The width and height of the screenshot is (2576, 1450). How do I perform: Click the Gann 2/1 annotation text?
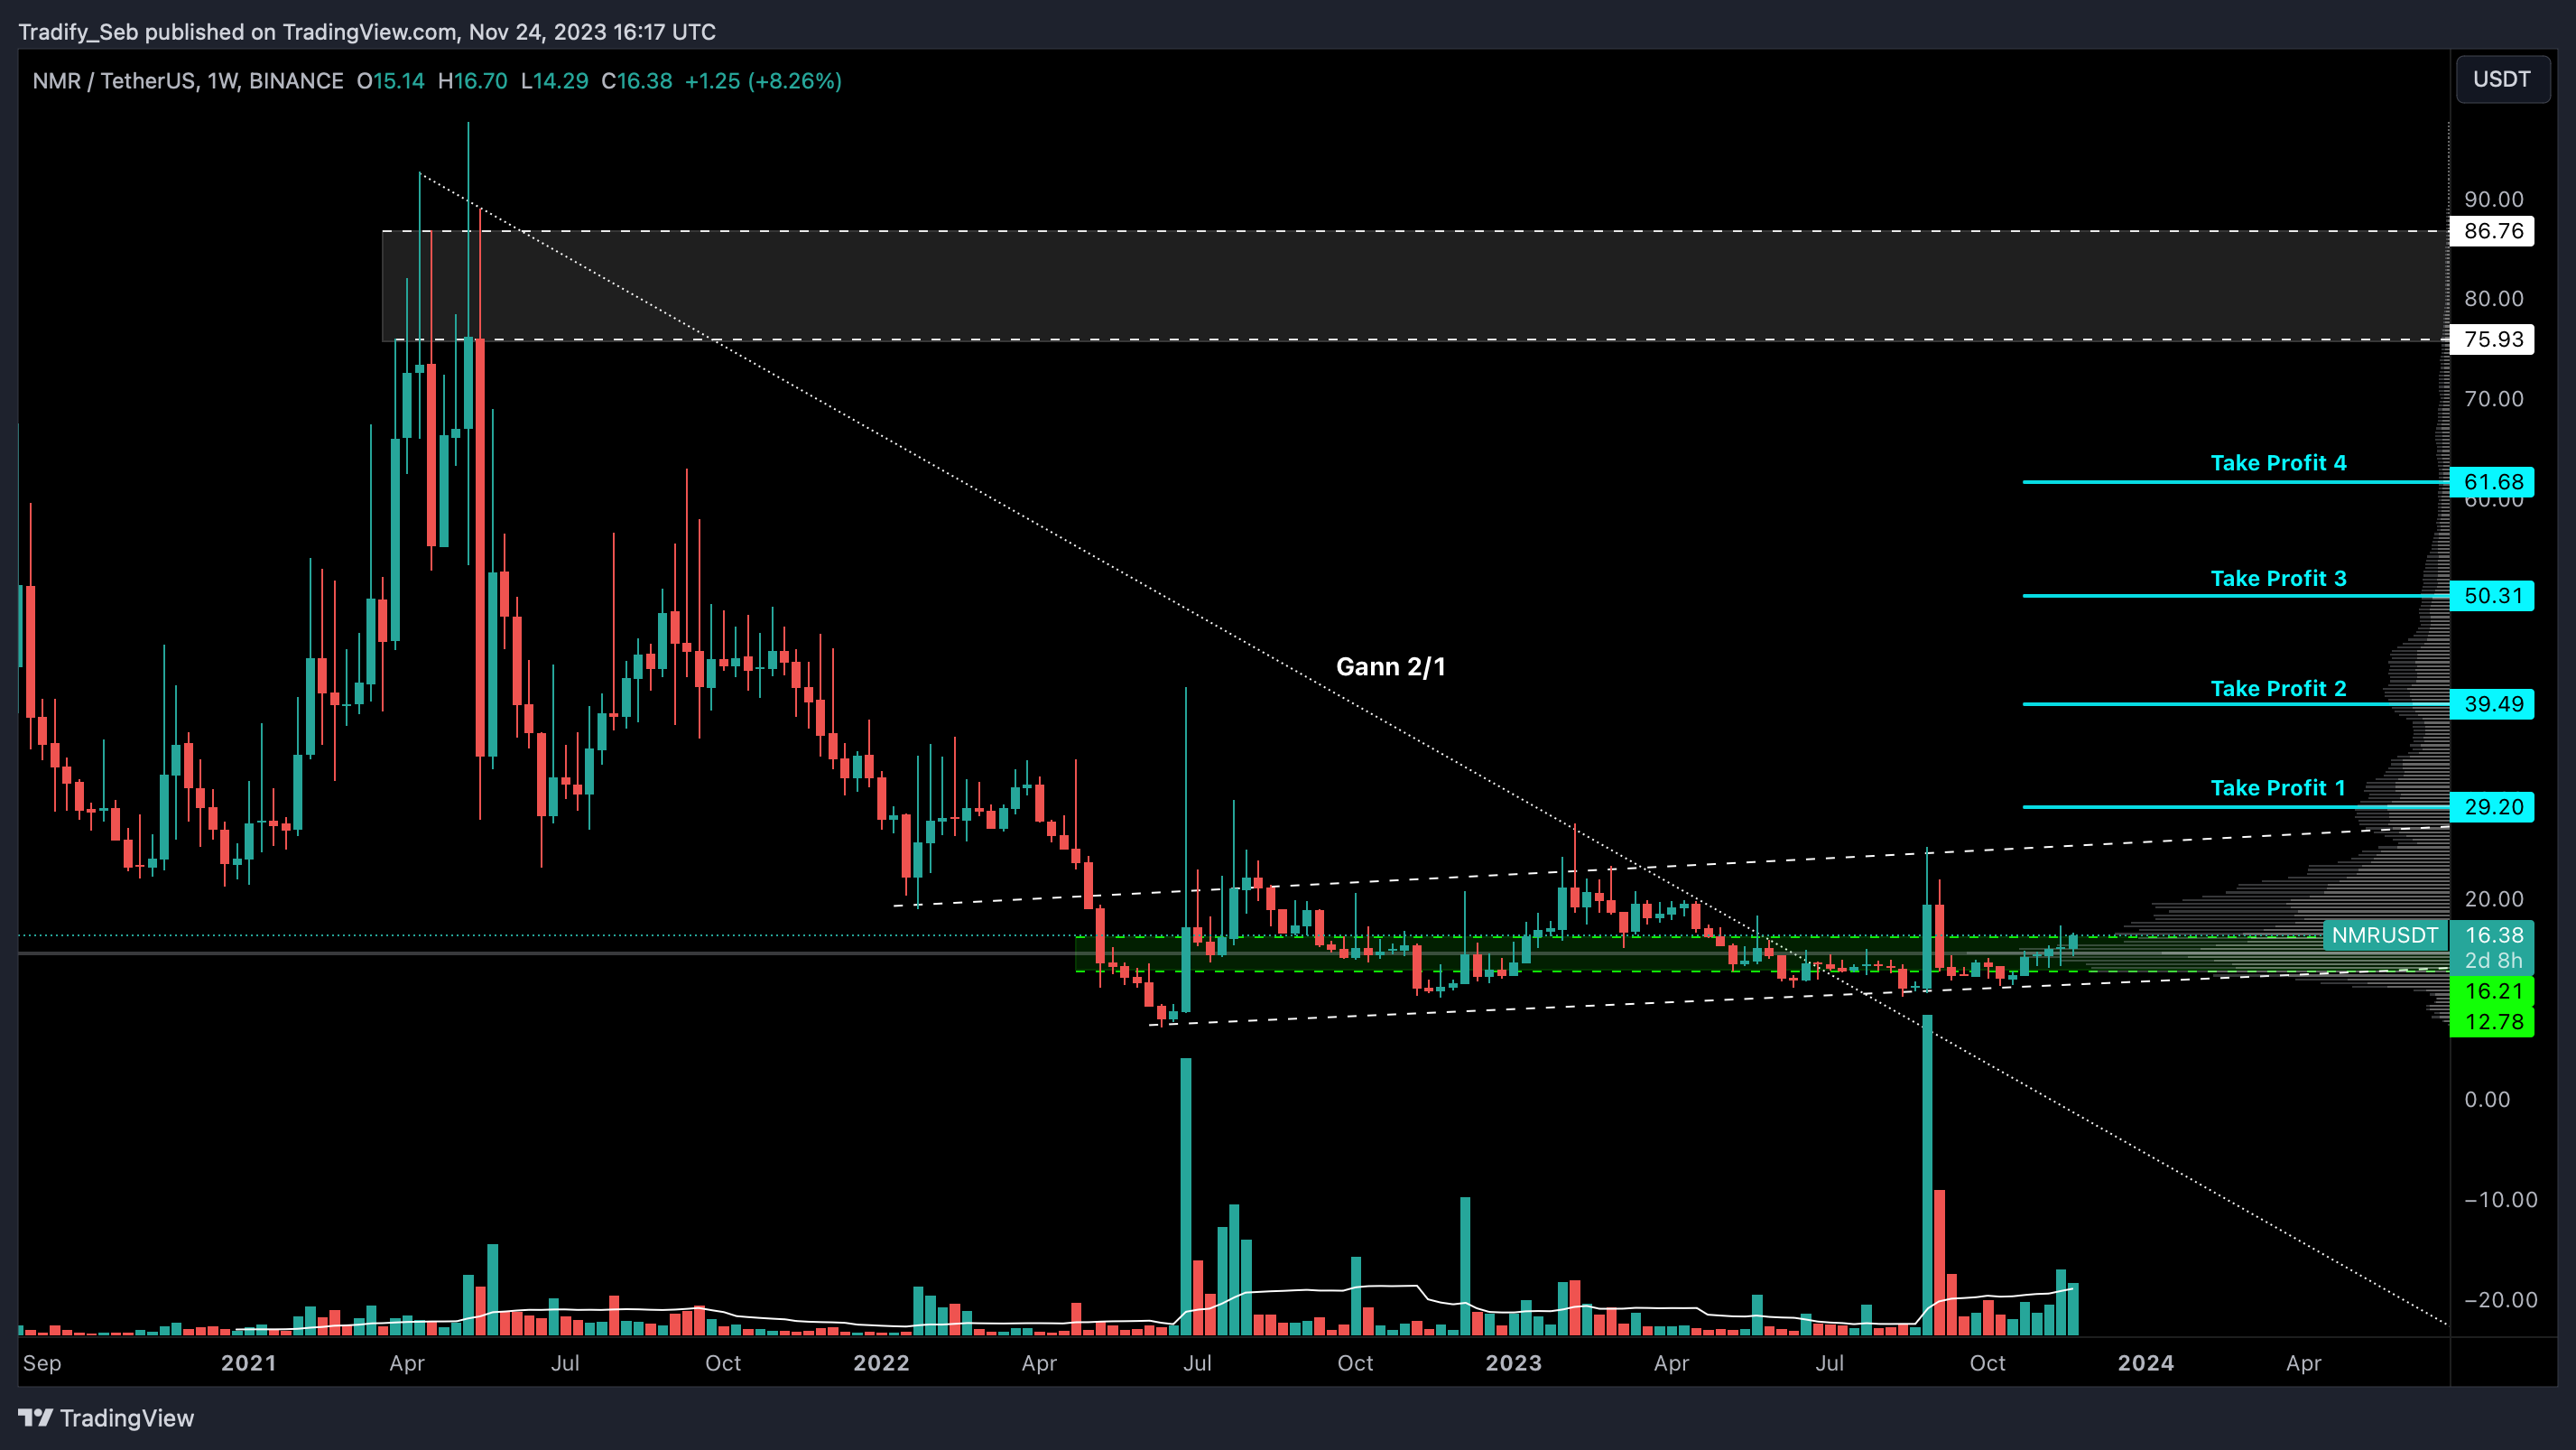pyautogui.click(x=1390, y=667)
